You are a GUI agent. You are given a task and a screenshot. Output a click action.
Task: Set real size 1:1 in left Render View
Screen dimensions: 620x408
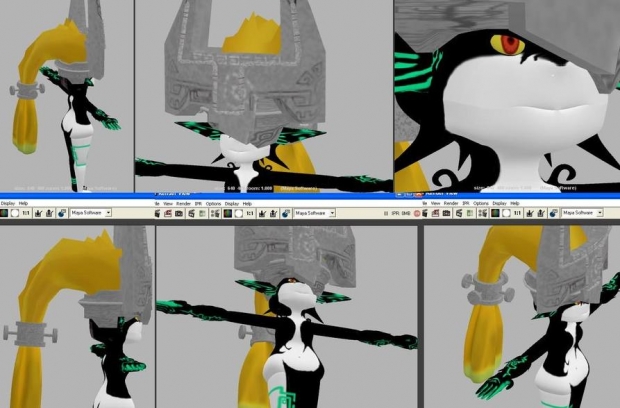(26, 213)
